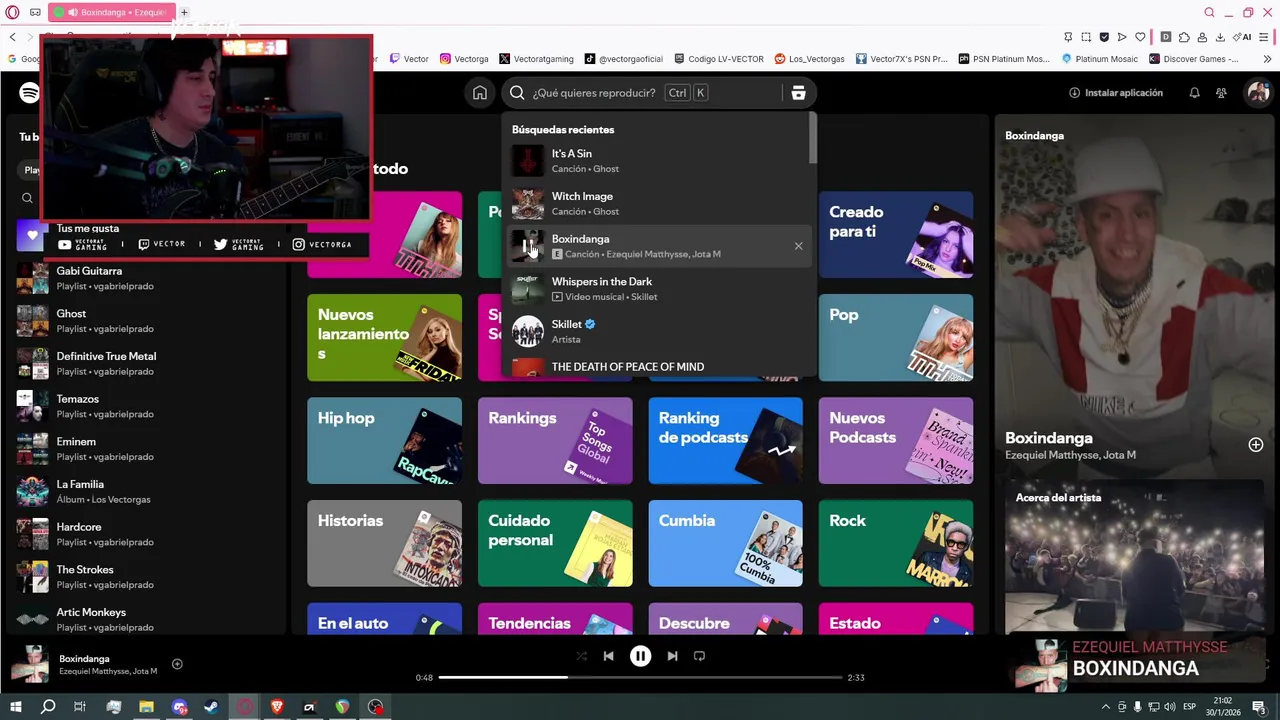Pause playback with main pause button
This screenshot has width=1280, height=720.
pyautogui.click(x=640, y=656)
